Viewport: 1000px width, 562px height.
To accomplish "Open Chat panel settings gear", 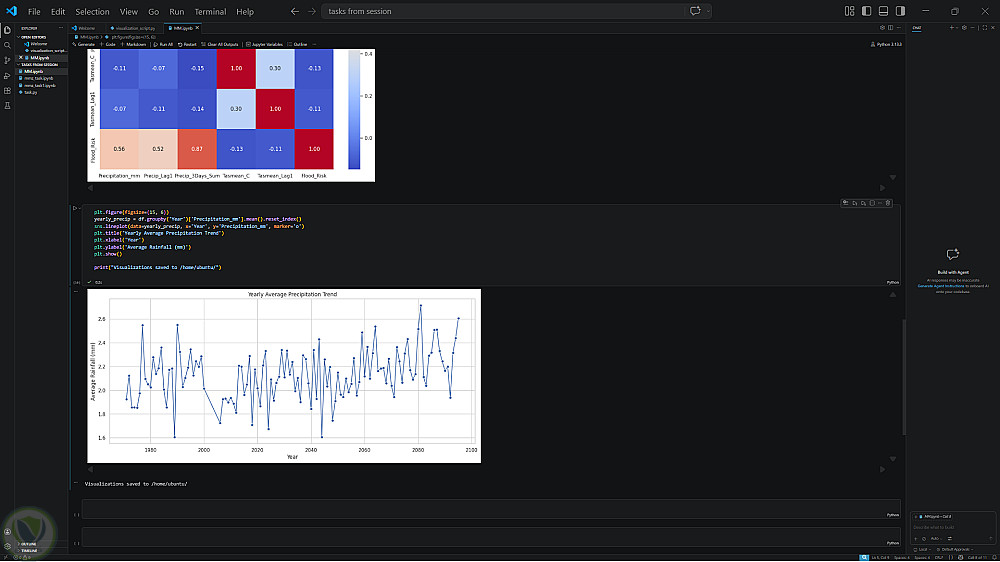I will pos(964,28).
